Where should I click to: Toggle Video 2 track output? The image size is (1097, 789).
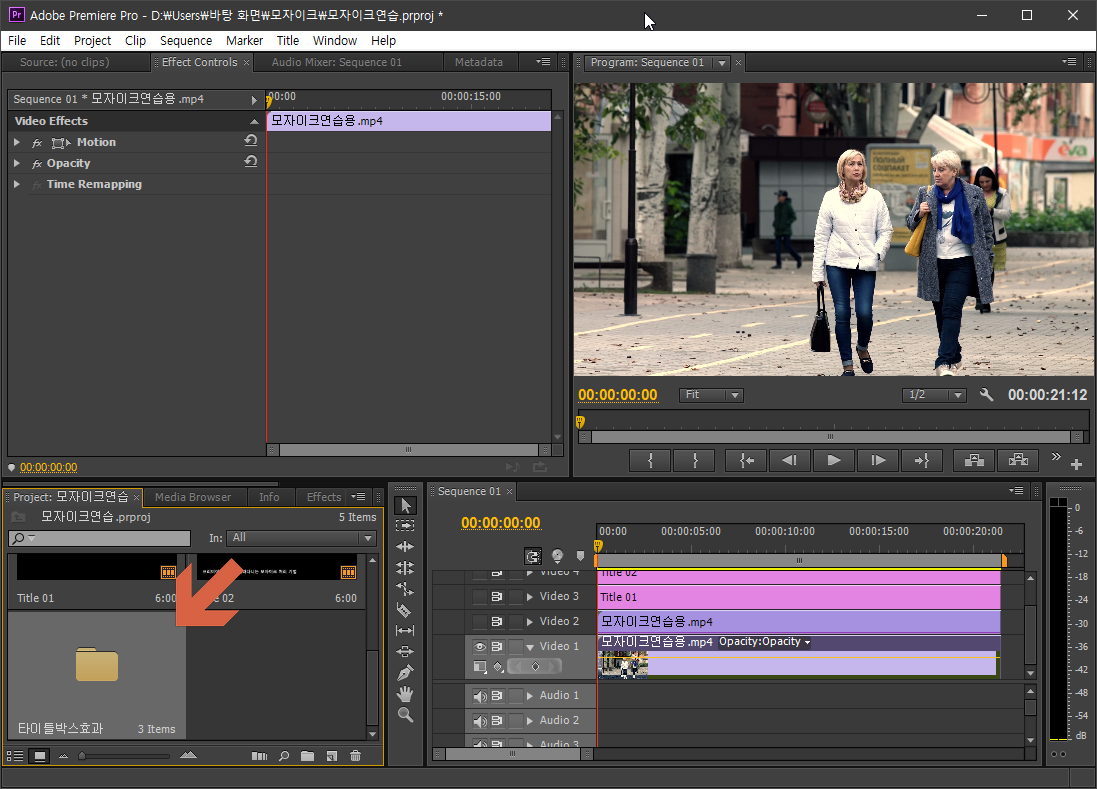point(480,622)
